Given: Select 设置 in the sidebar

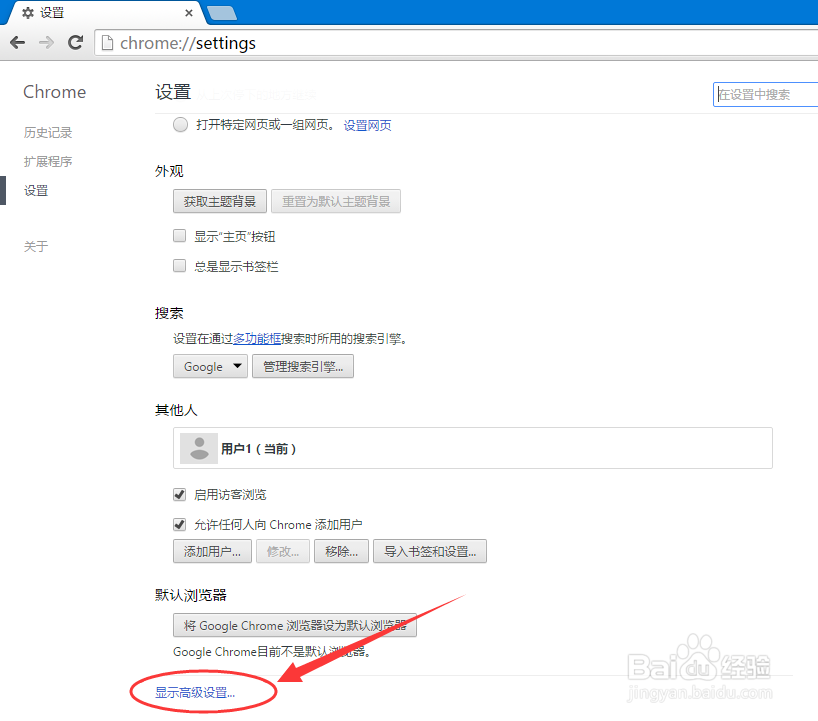Looking at the screenshot, I should [36, 191].
